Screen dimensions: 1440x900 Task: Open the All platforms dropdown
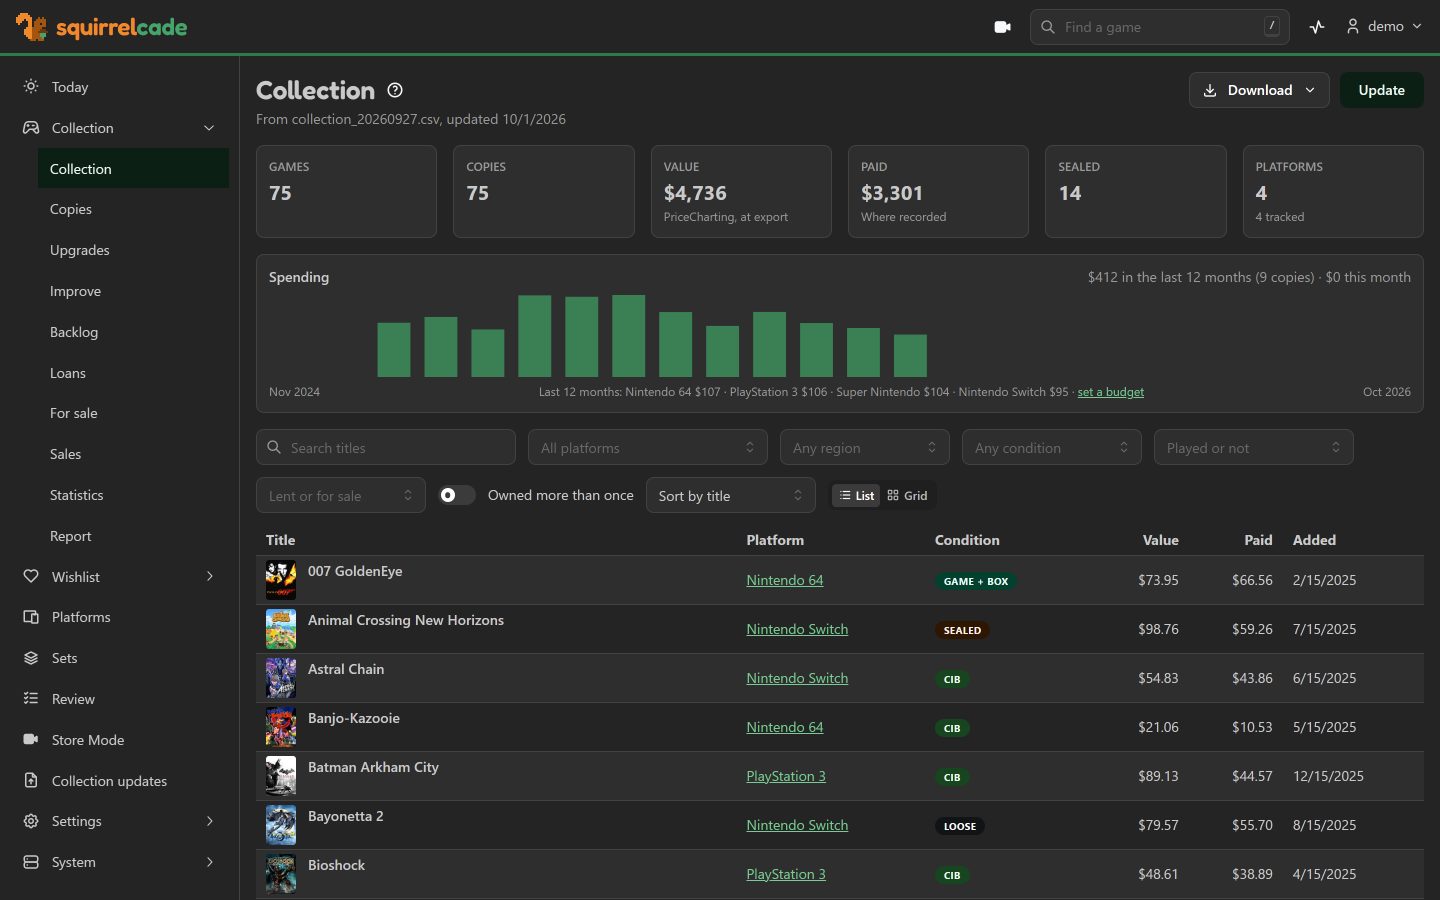coord(648,447)
